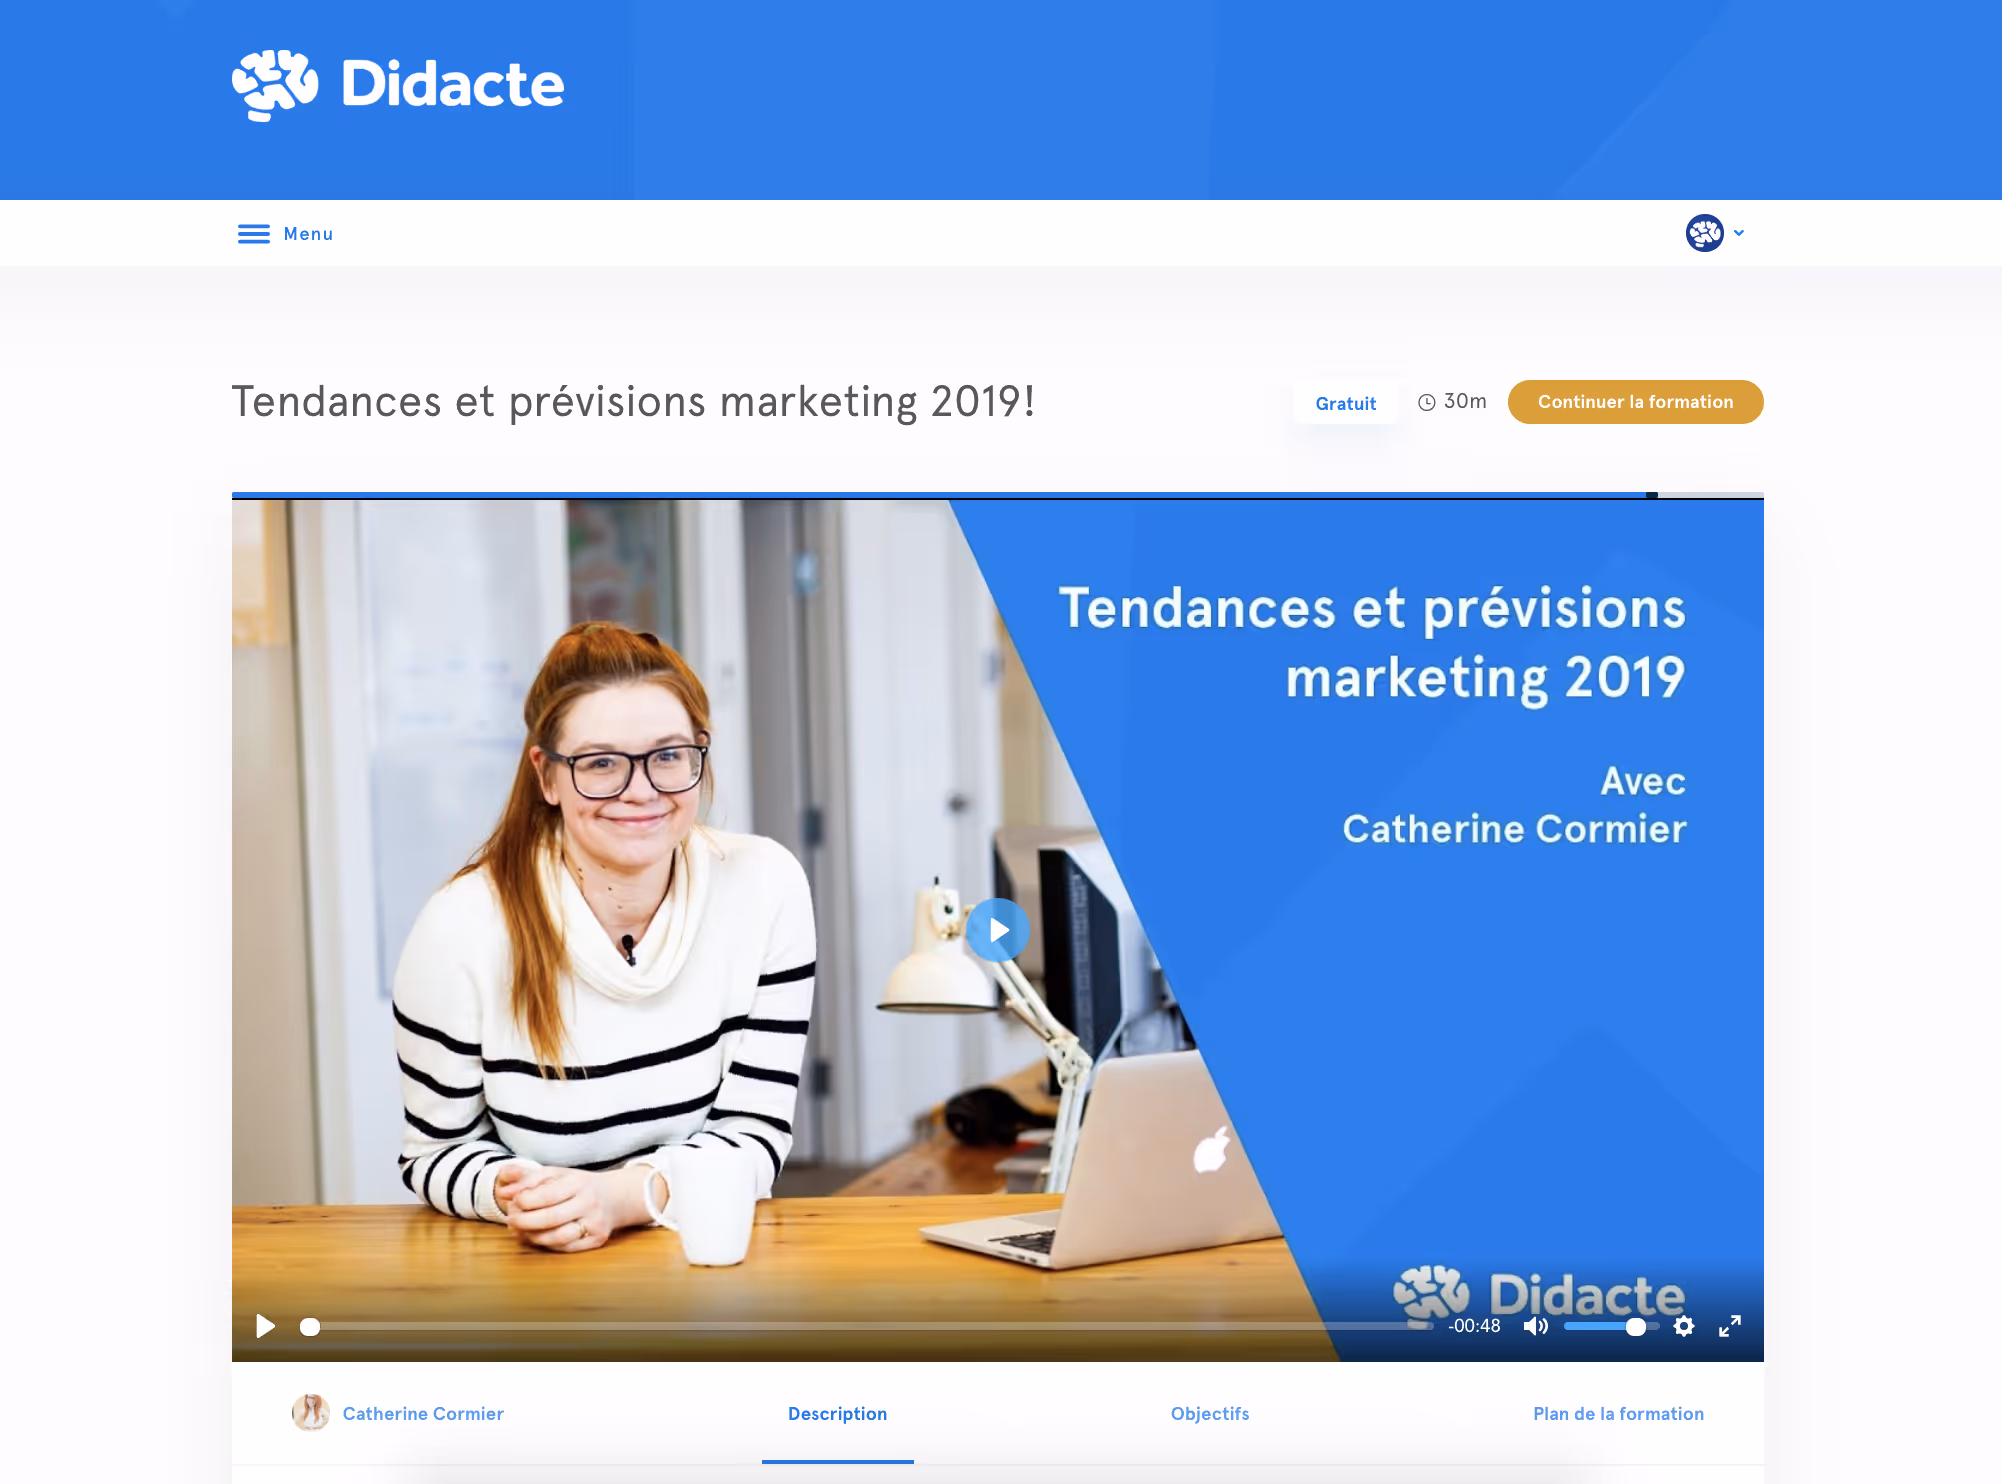Open the Plan de la formation tab
The height and width of the screenshot is (1484, 2002).
click(1618, 1413)
